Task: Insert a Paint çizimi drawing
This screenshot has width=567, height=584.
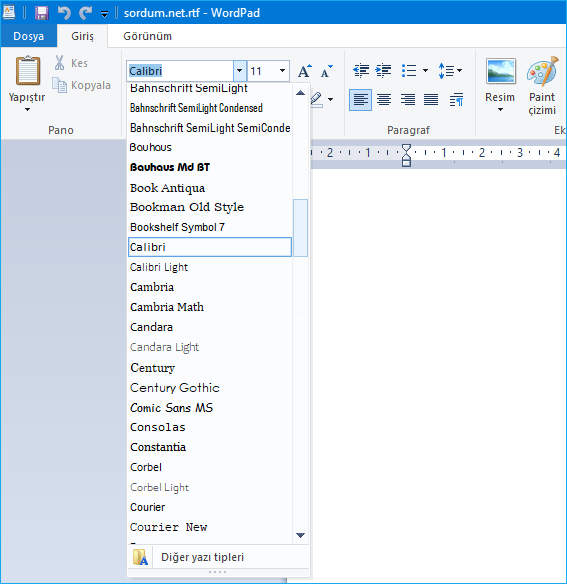Action: 542,86
